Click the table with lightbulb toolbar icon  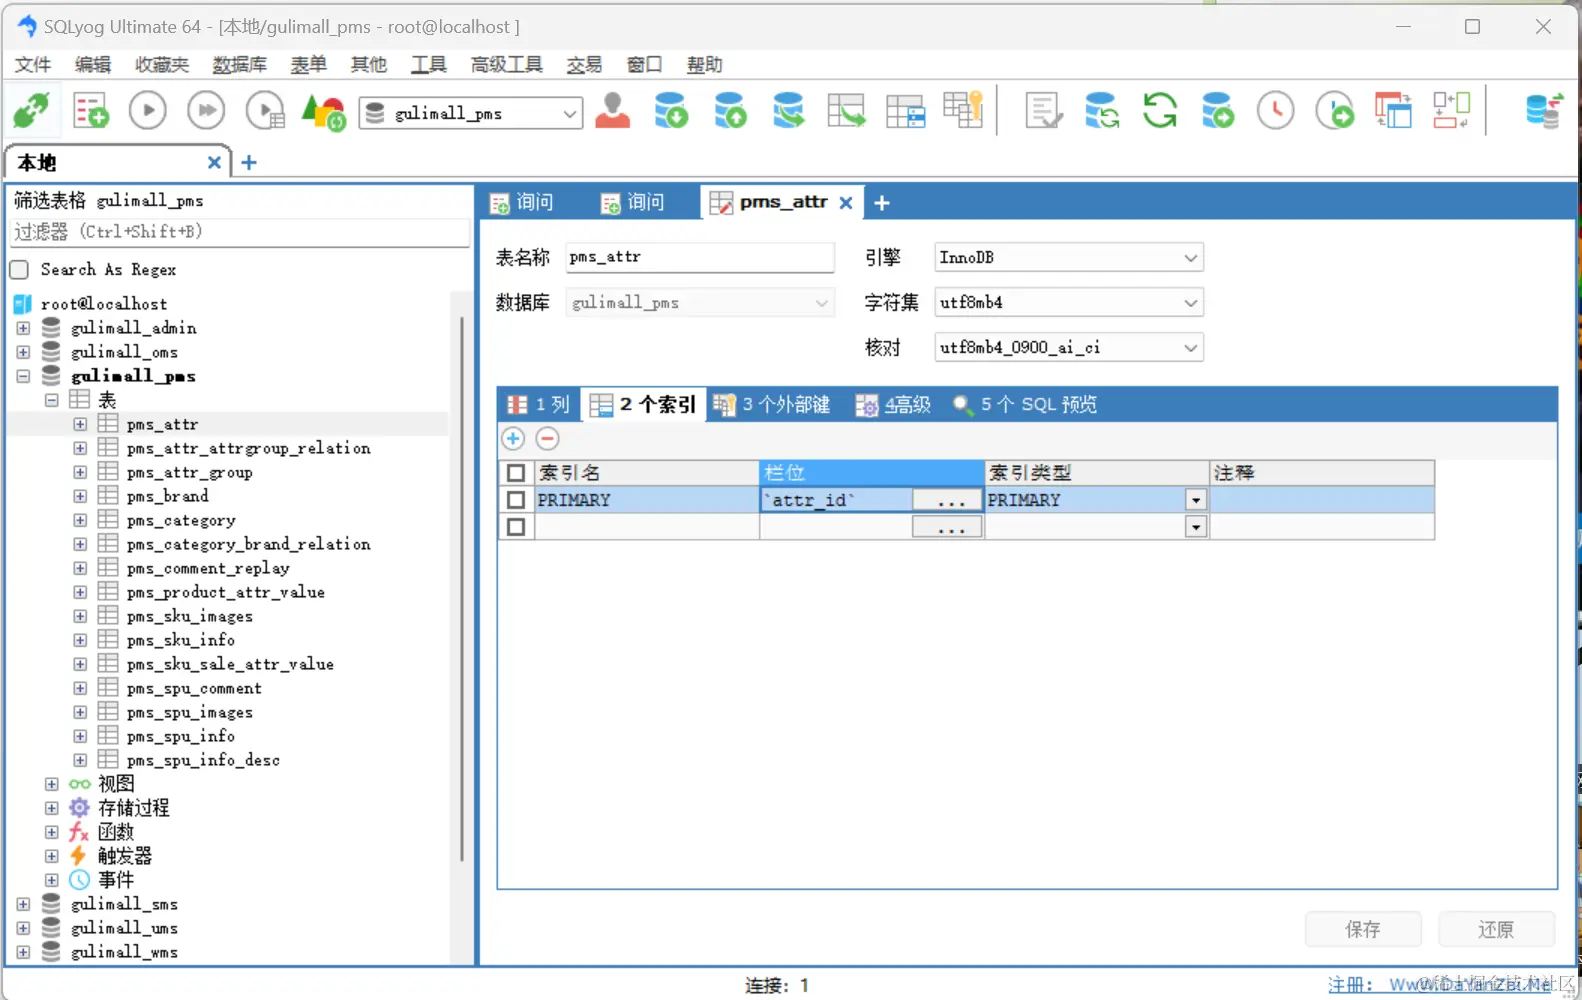click(x=964, y=109)
